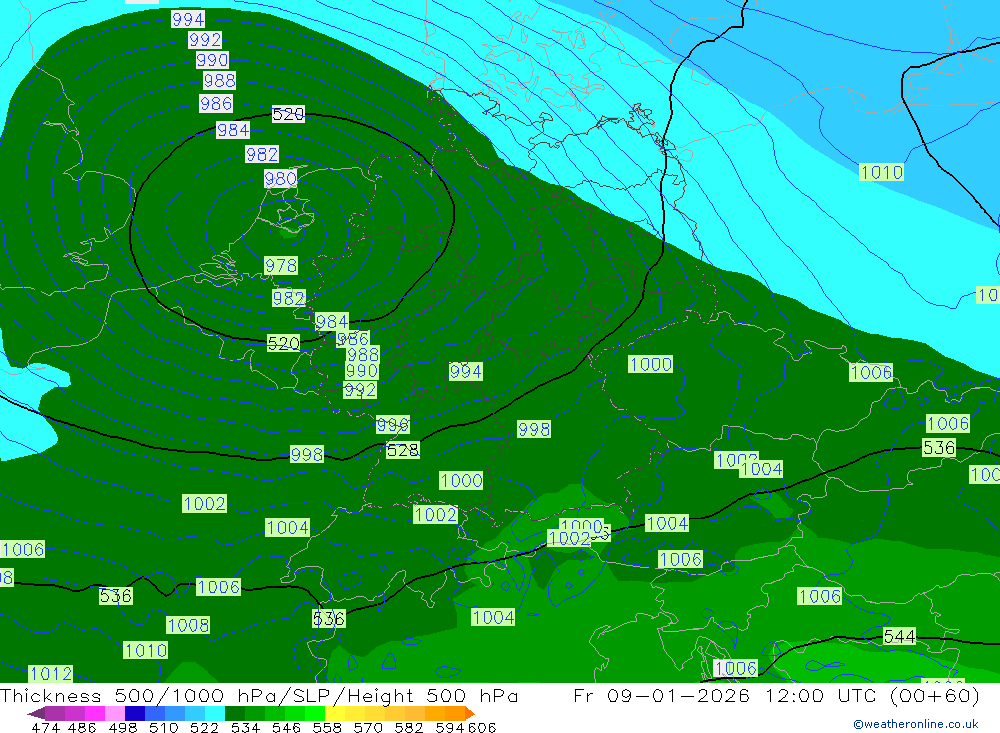
Task: Click legend value 498
Action: (123, 728)
